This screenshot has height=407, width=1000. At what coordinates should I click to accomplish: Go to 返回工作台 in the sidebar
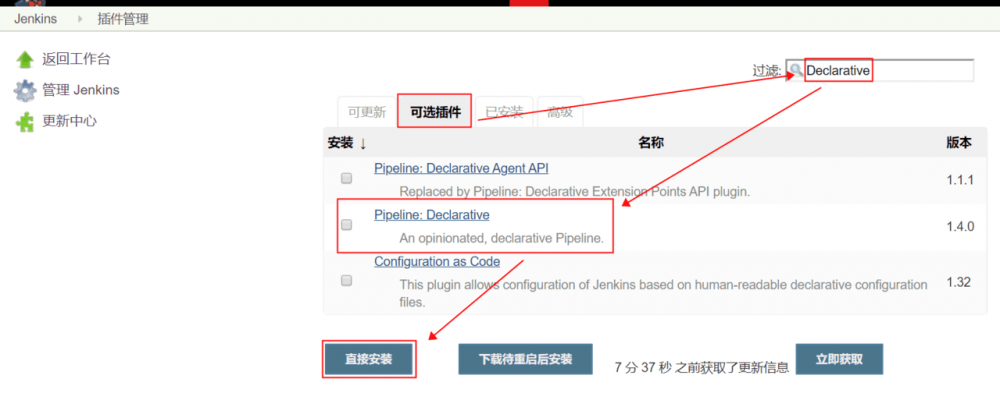[x=76, y=59]
